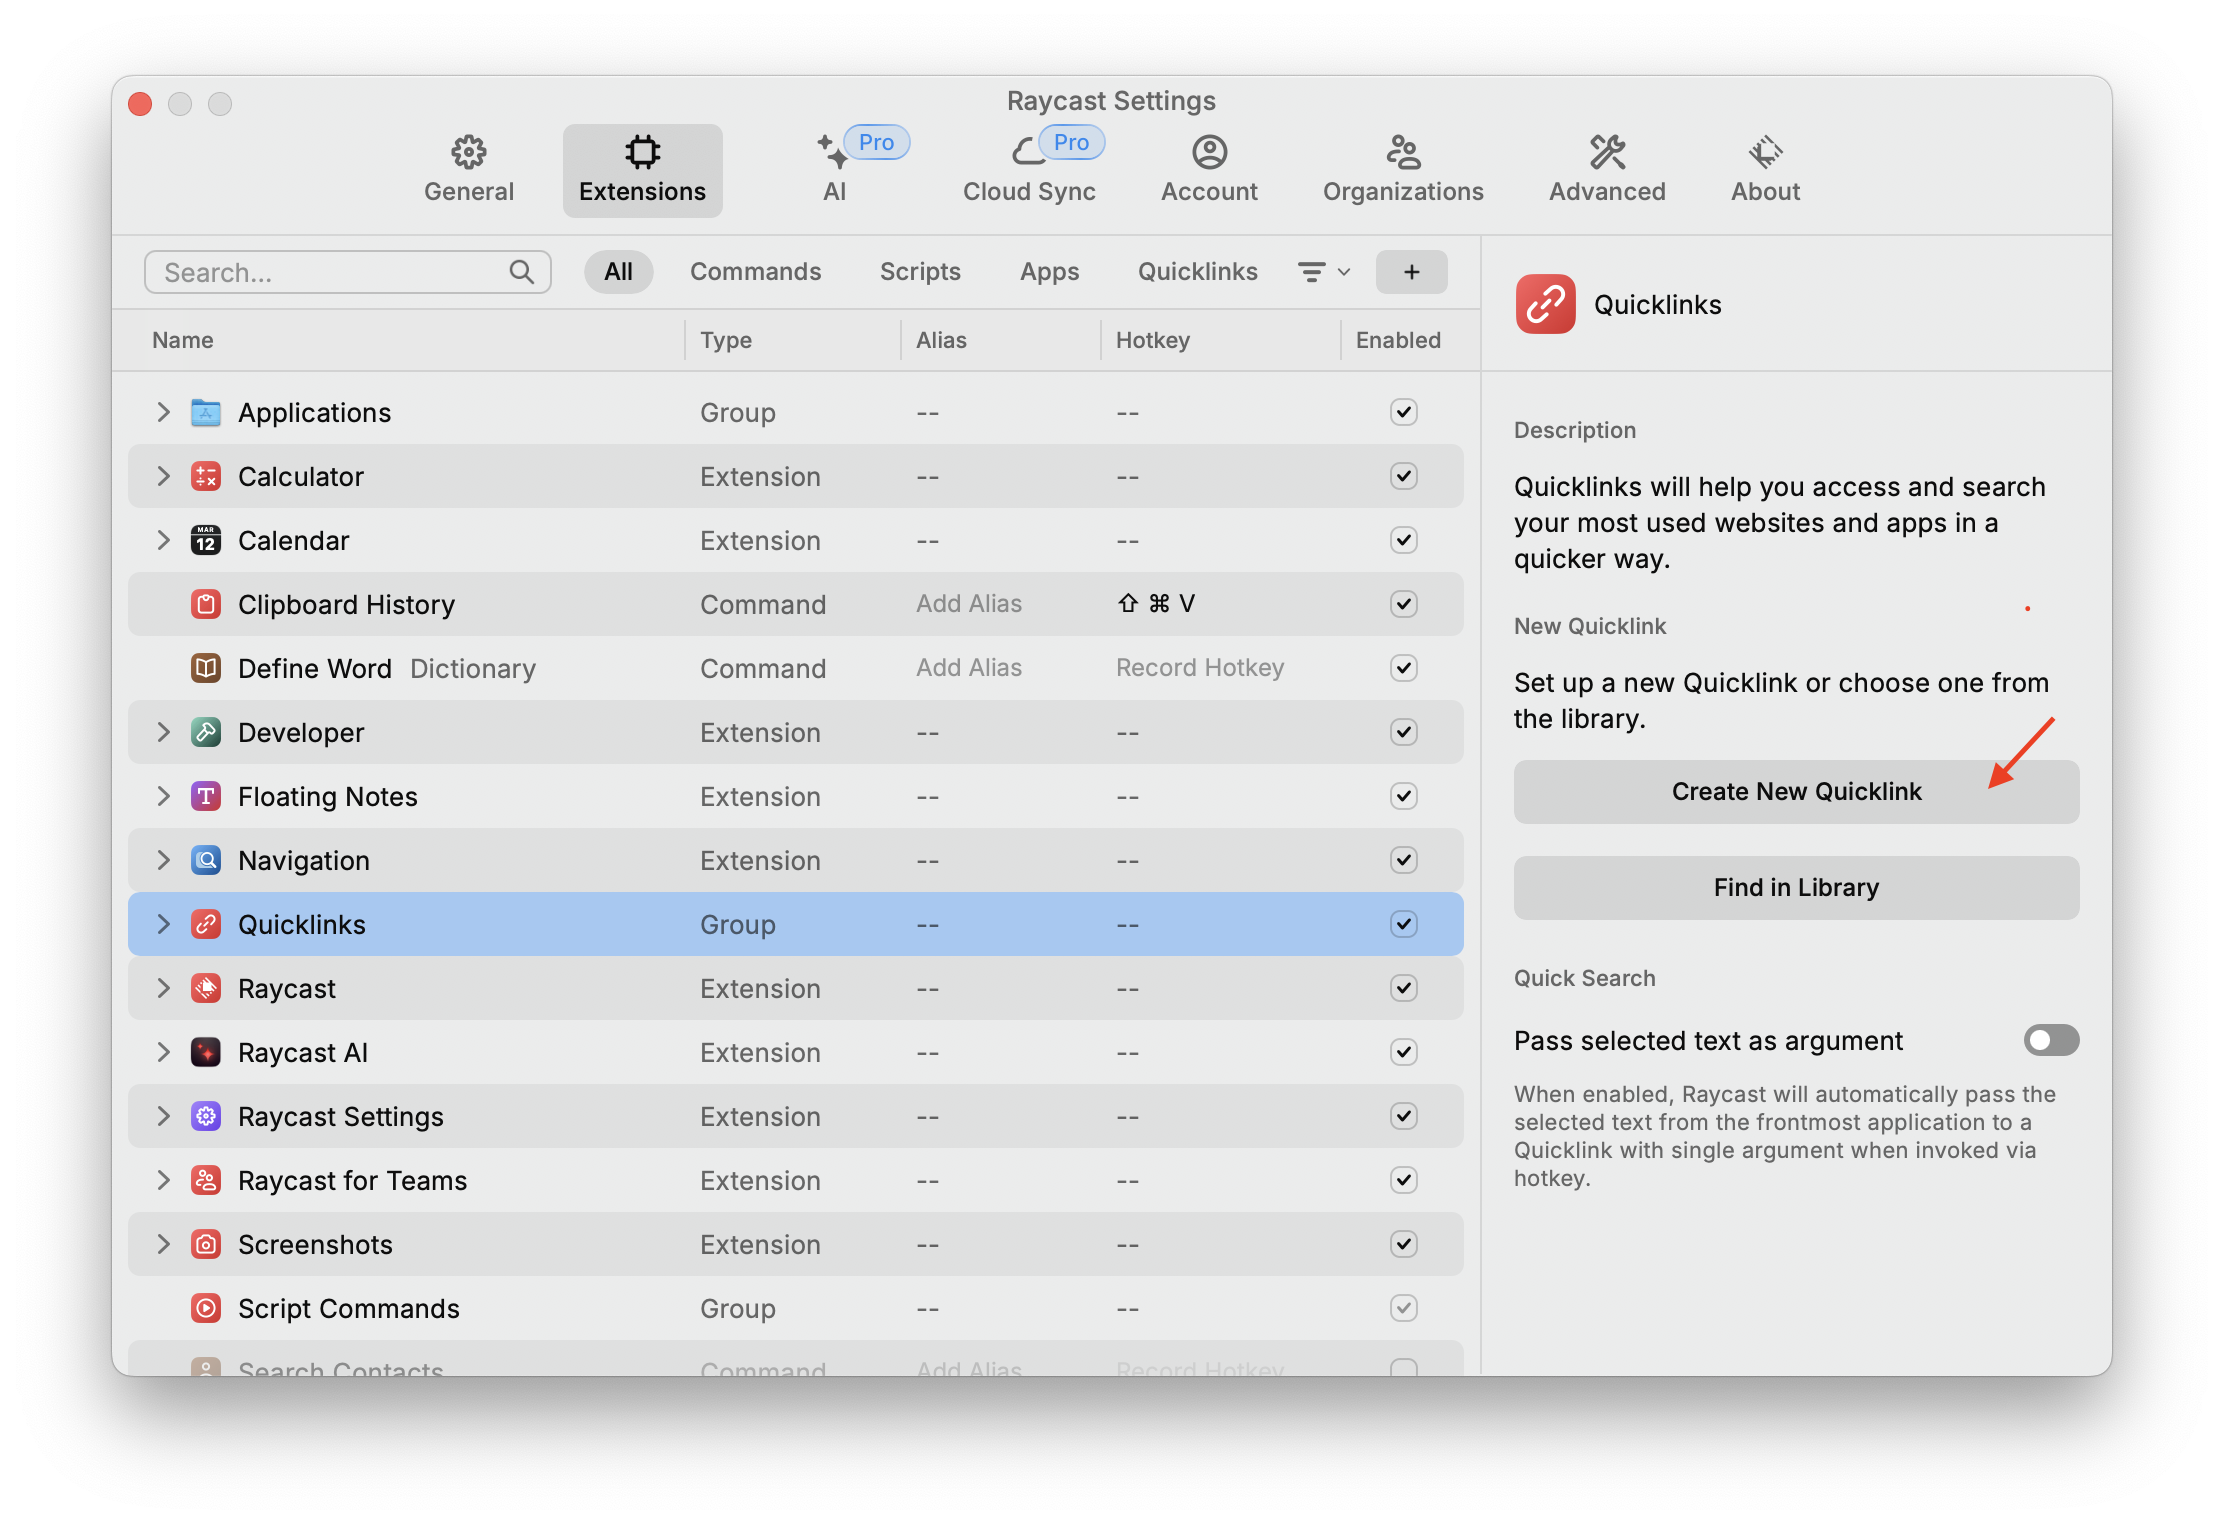2224x1524 pixels.
Task: Open Advanced tools icon tab
Action: (x=1607, y=153)
